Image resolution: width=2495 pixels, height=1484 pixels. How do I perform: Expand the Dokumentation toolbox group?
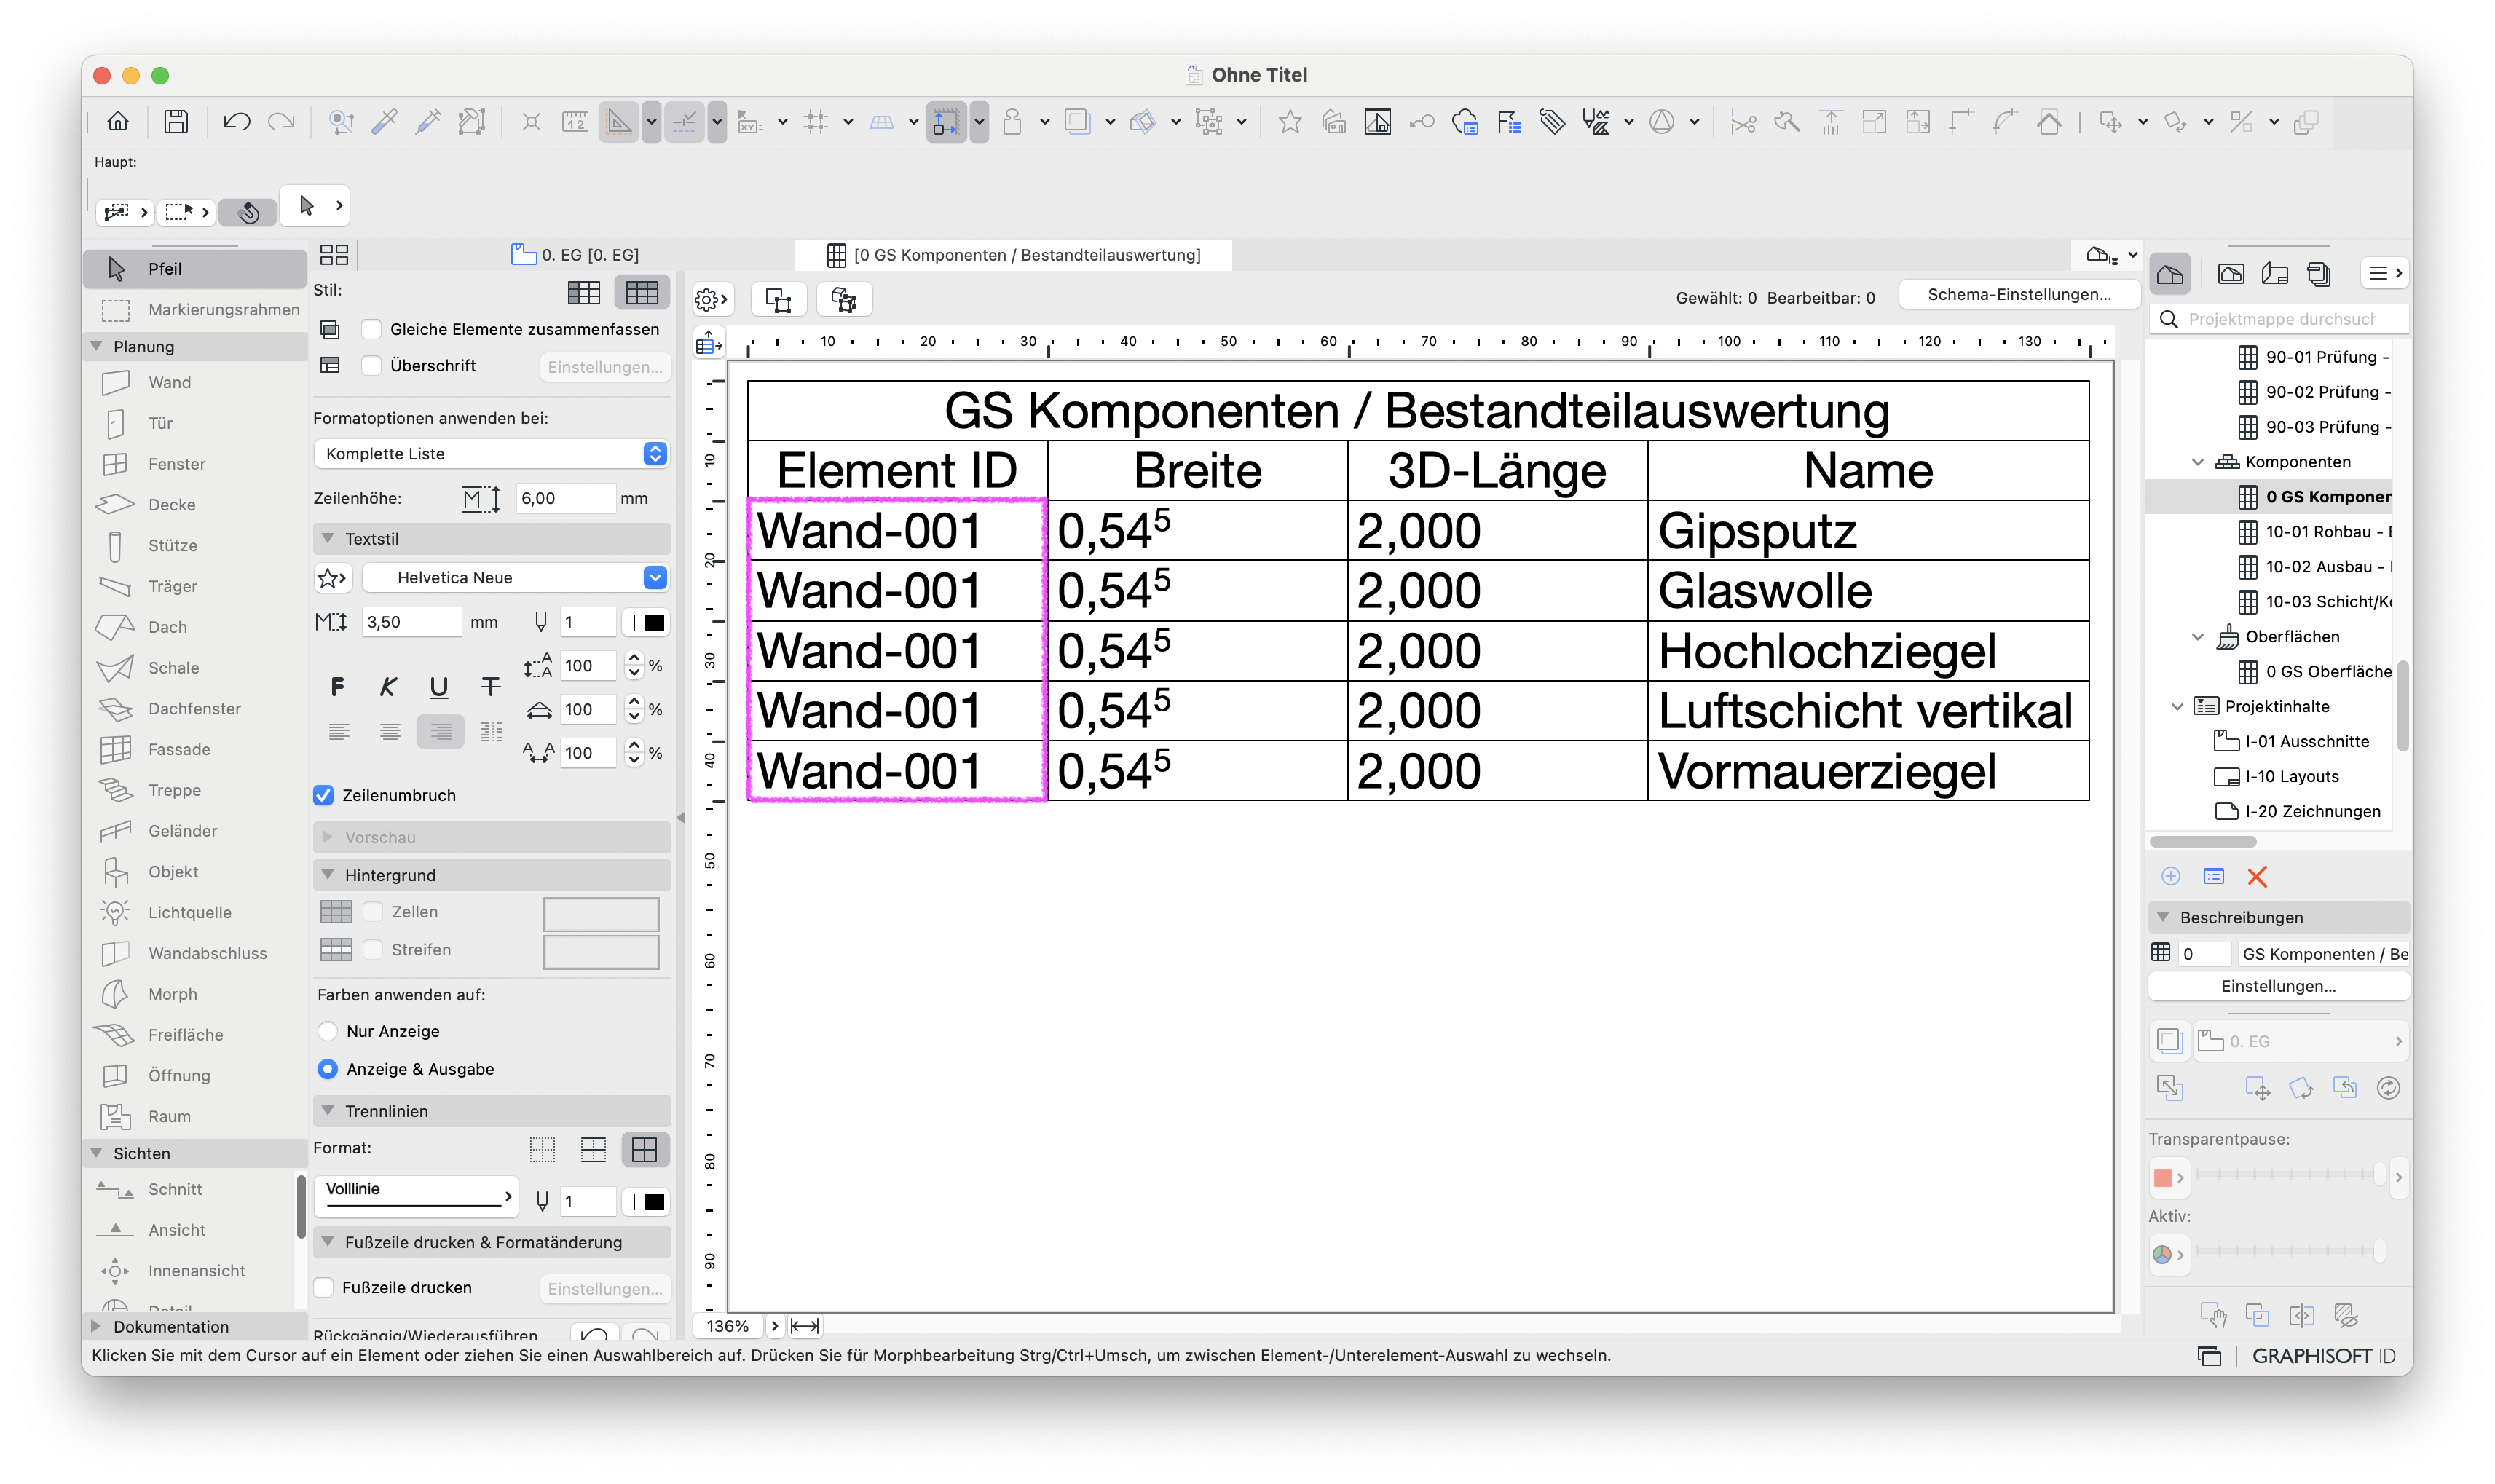pos(96,1327)
